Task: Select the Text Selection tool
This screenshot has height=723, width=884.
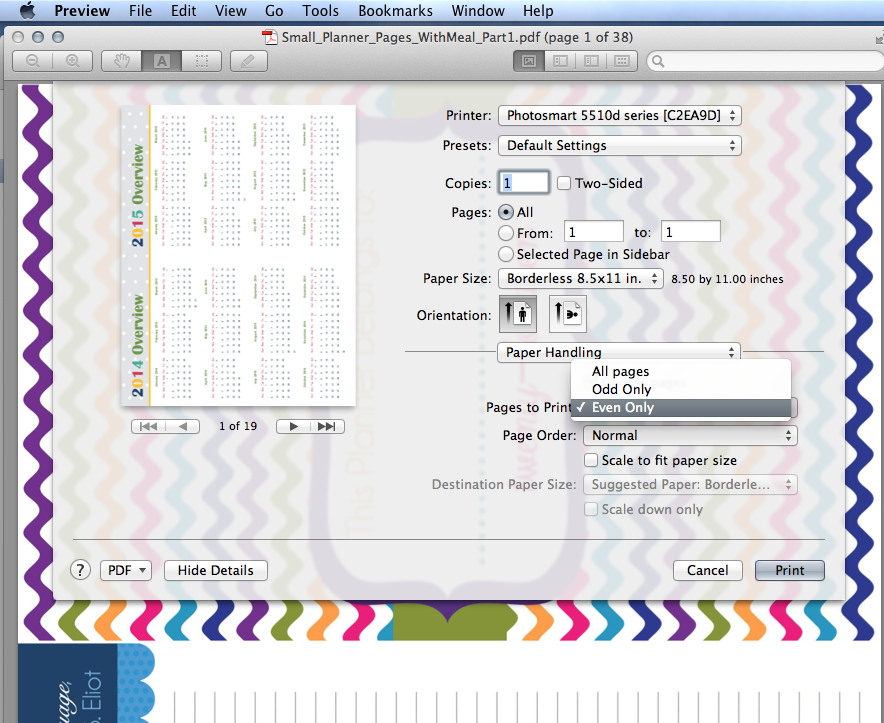Action: click(162, 60)
